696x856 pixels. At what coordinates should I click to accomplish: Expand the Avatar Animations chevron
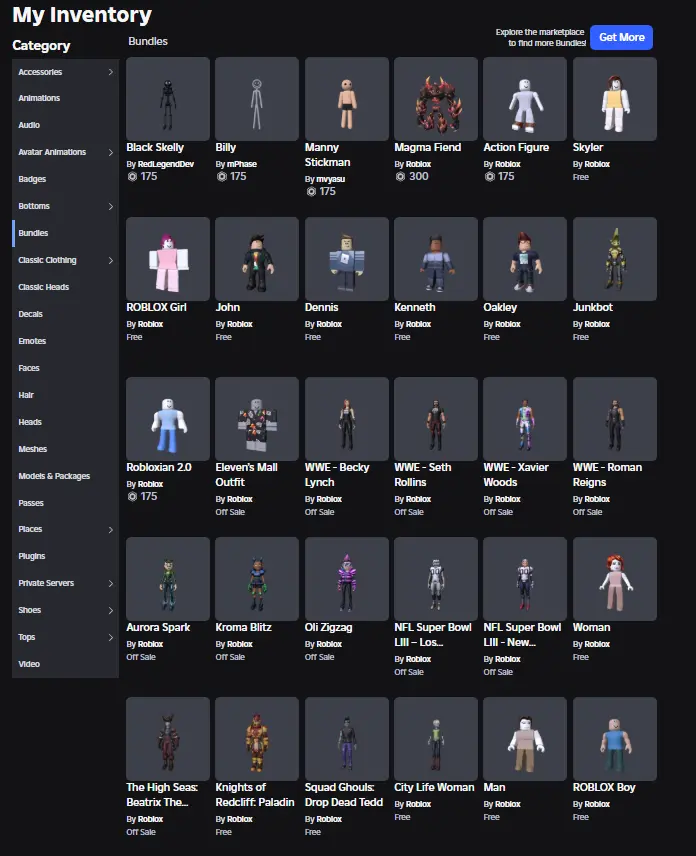(x=110, y=152)
